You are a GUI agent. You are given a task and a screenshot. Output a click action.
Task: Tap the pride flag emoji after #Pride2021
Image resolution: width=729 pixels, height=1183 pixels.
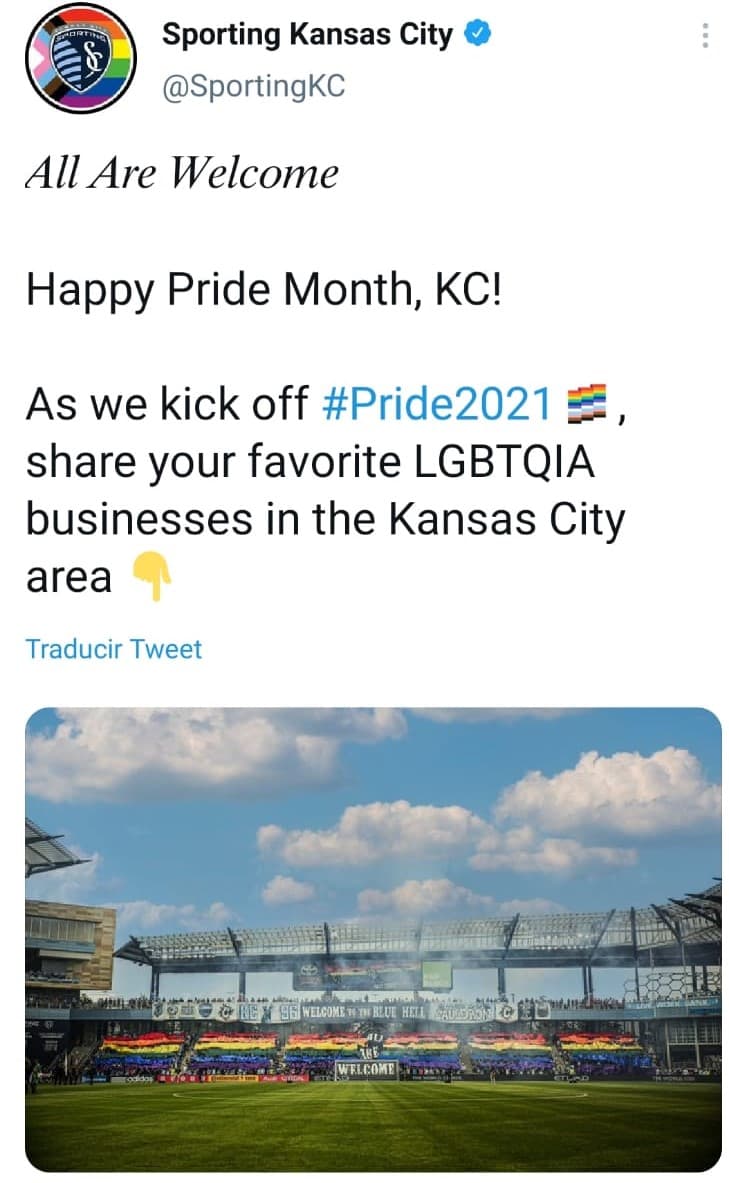pyautogui.click(x=585, y=404)
